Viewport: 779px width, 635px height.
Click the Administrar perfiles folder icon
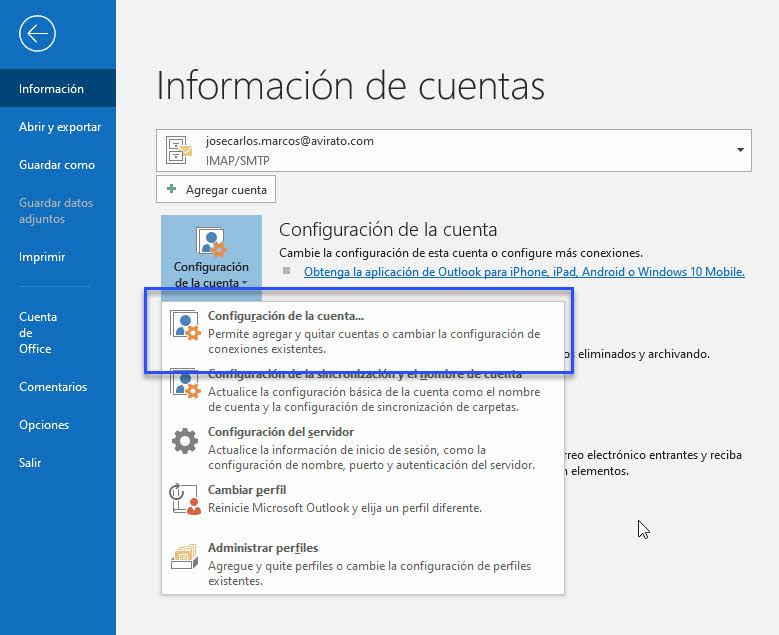(x=185, y=556)
